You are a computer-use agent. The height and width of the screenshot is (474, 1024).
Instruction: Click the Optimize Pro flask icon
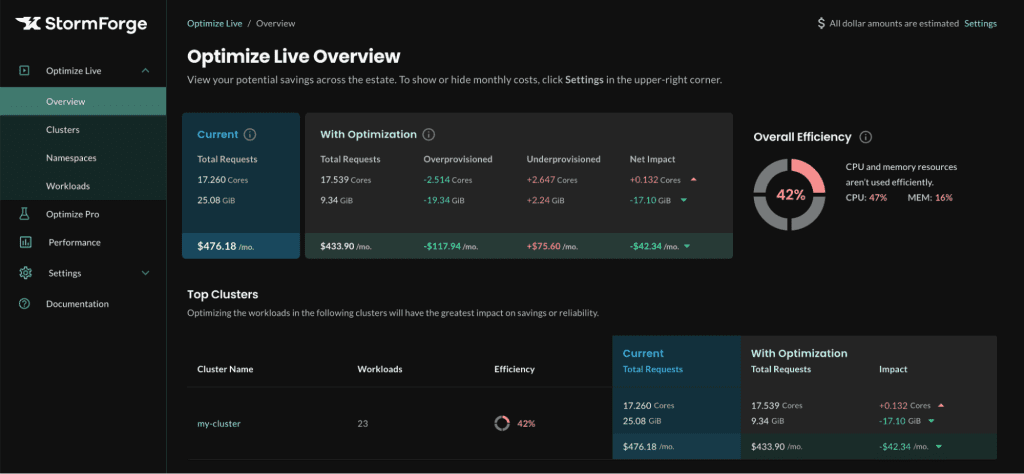coord(25,214)
